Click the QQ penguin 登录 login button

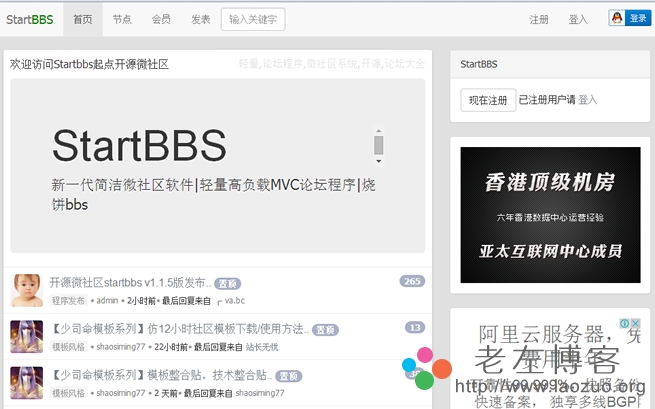click(629, 18)
